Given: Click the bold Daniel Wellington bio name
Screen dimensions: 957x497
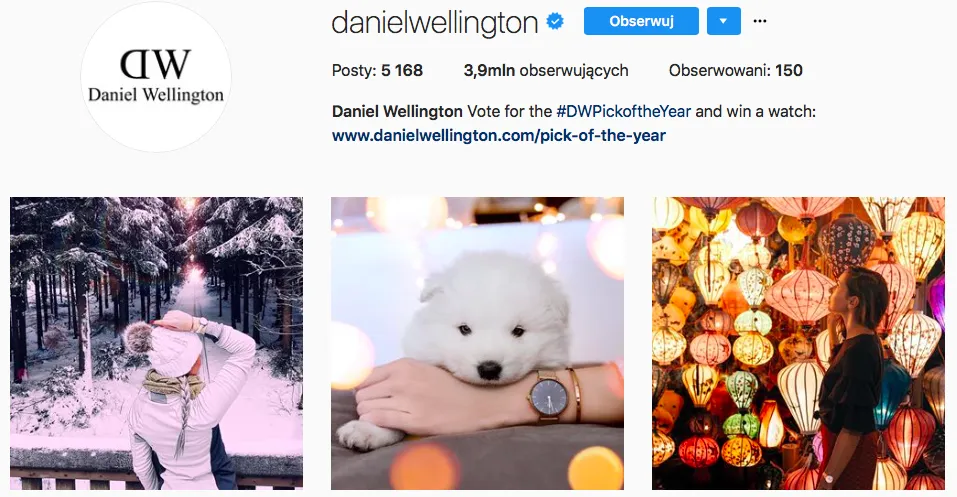Looking at the screenshot, I should 397,112.
